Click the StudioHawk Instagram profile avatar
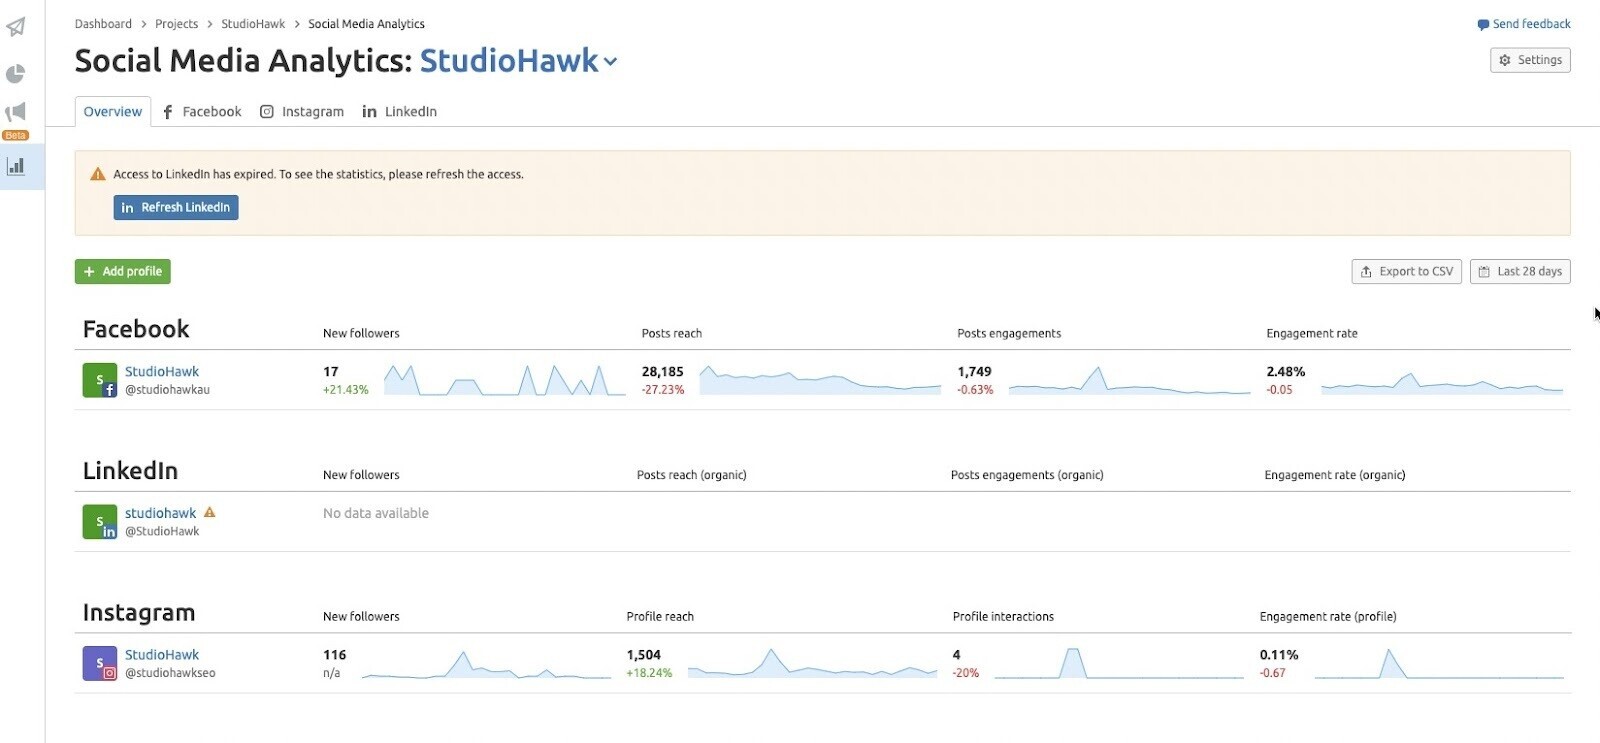1600x743 pixels. point(100,664)
